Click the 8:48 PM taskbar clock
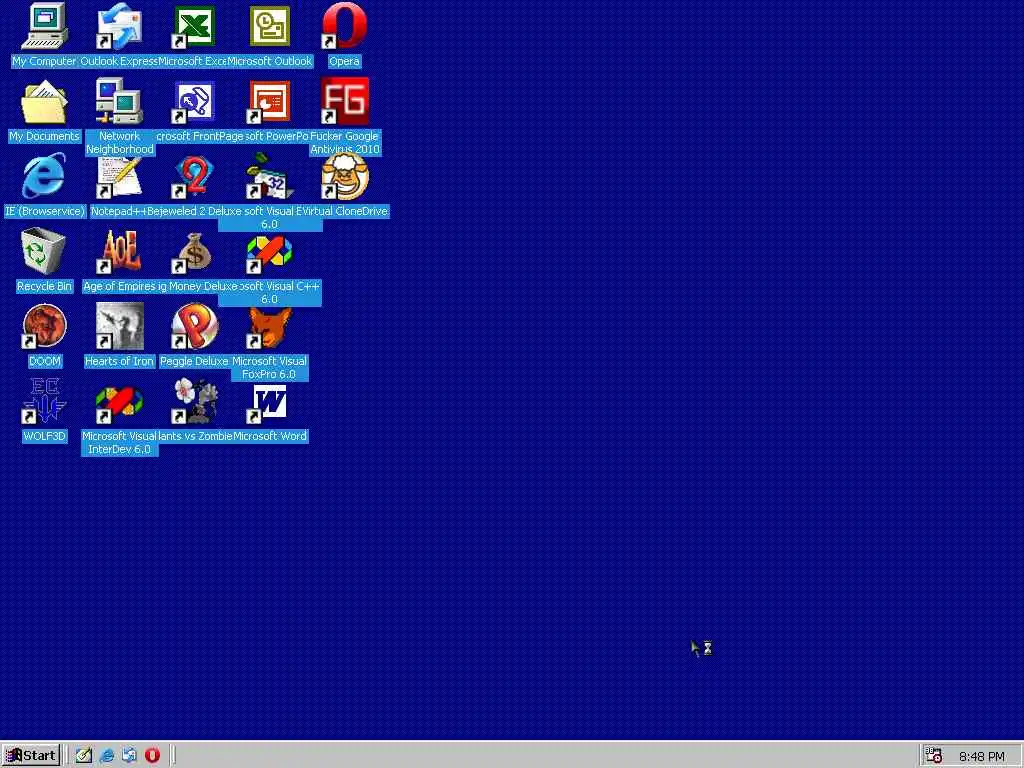The width and height of the screenshot is (1024, 768). (x=982, y=756)
